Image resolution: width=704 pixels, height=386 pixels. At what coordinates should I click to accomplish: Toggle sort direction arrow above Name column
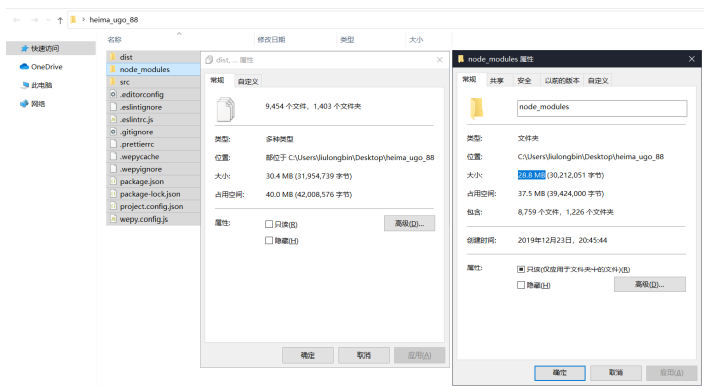click(x=179, y=34)
